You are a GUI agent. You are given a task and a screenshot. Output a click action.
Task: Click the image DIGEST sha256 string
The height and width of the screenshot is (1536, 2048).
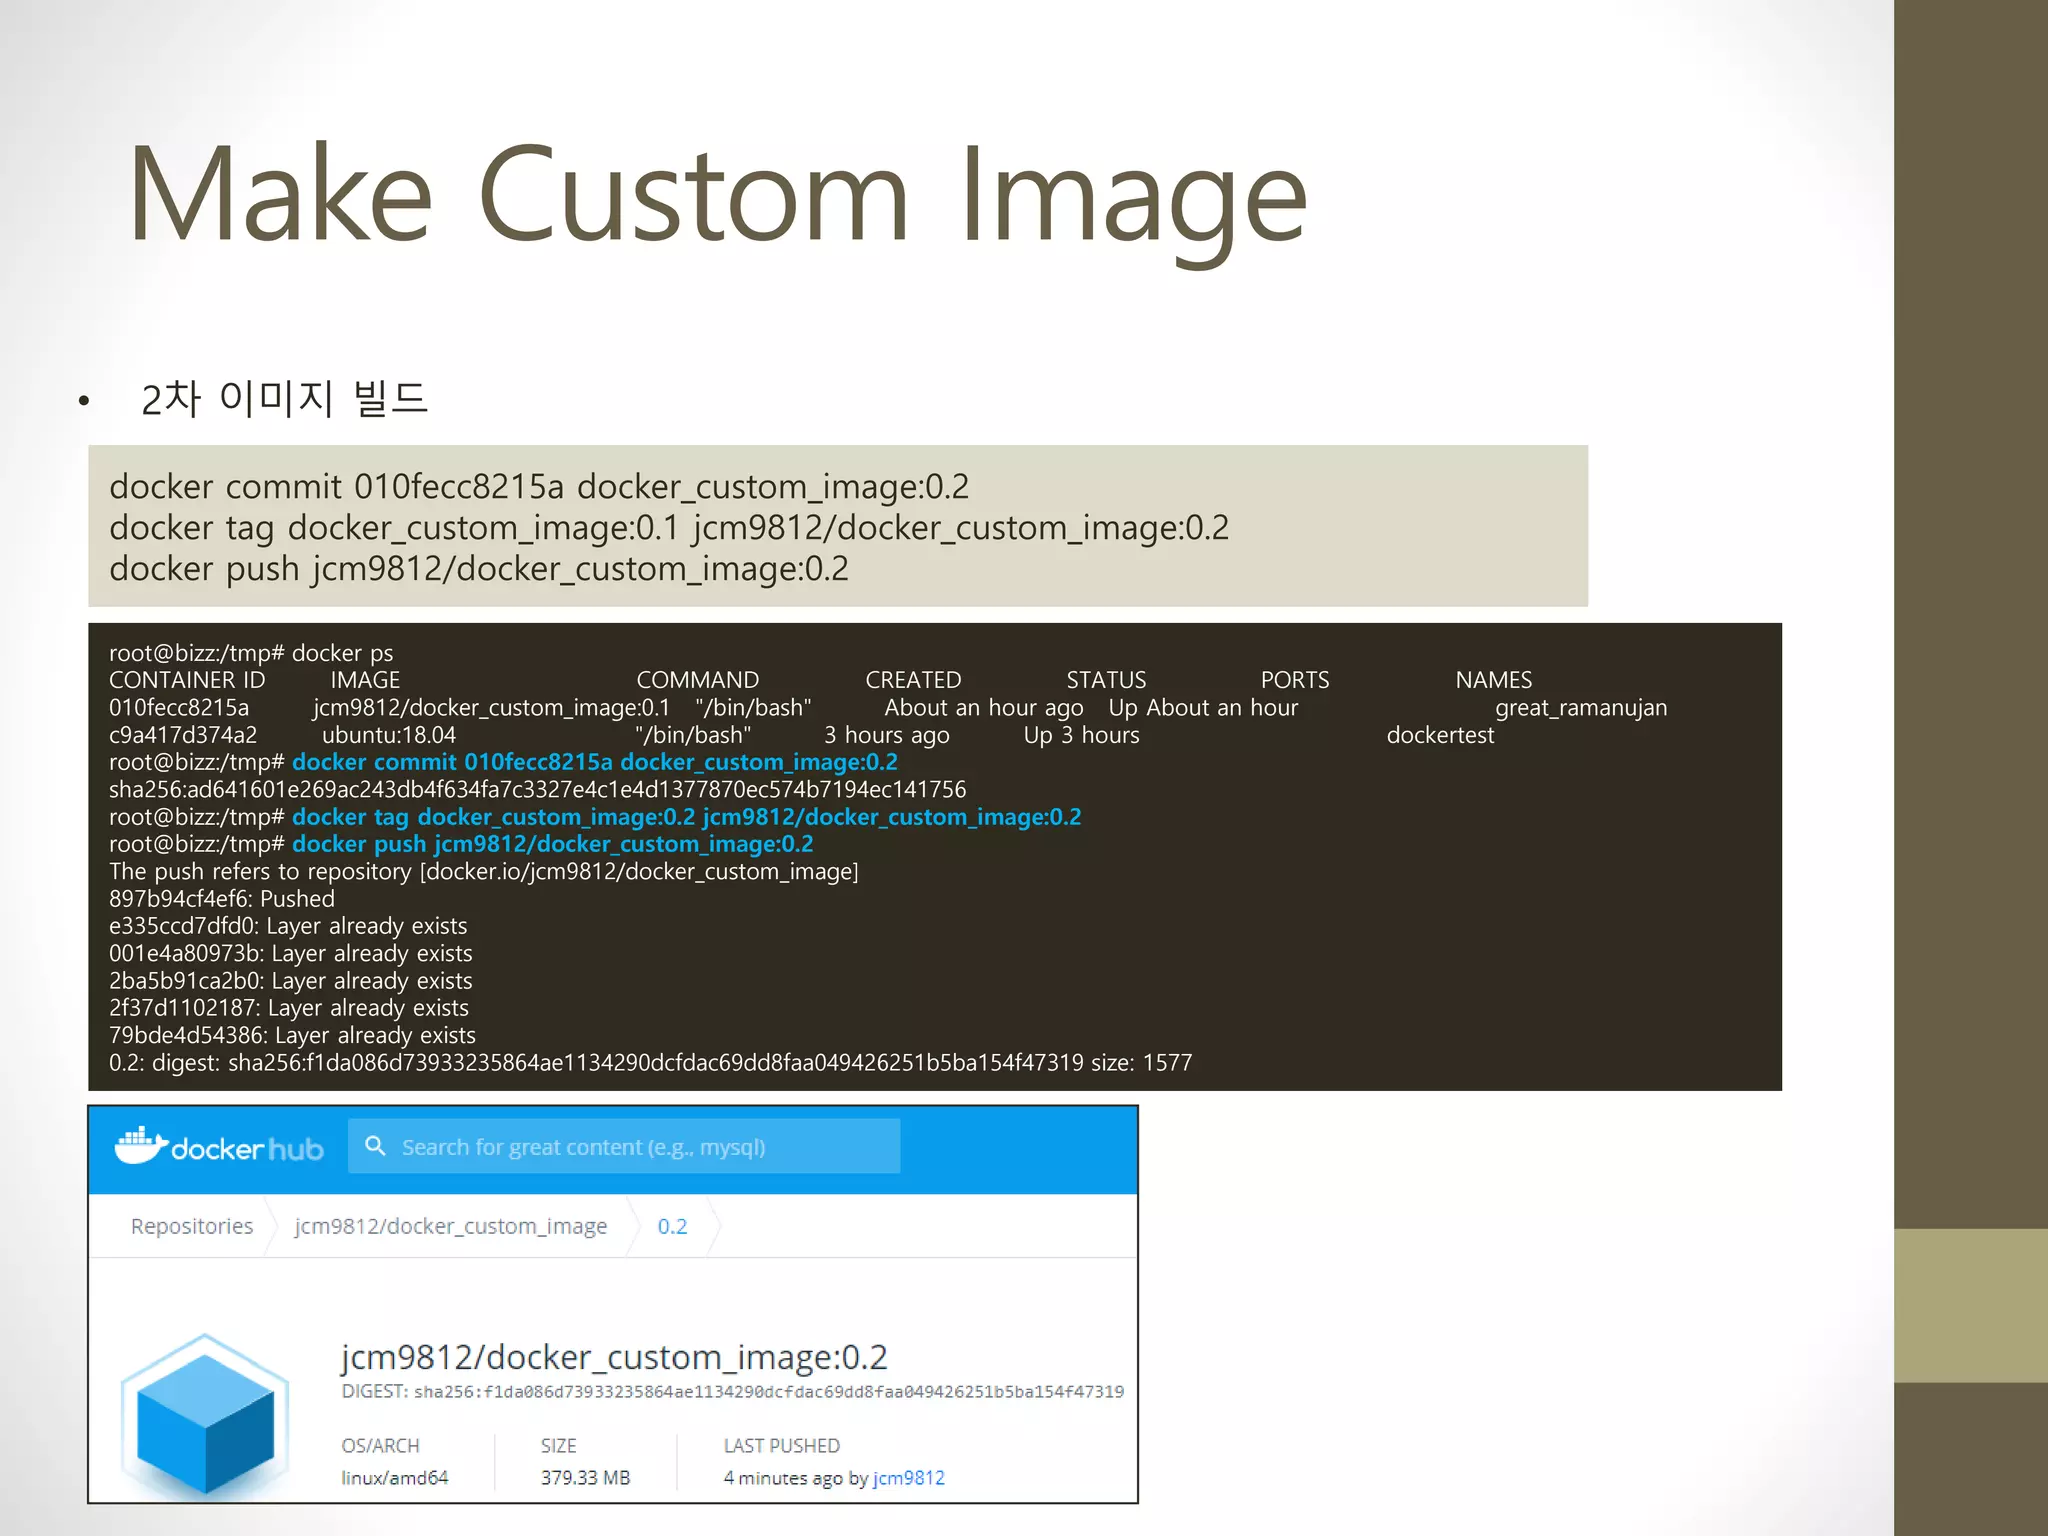(768, 1392)
